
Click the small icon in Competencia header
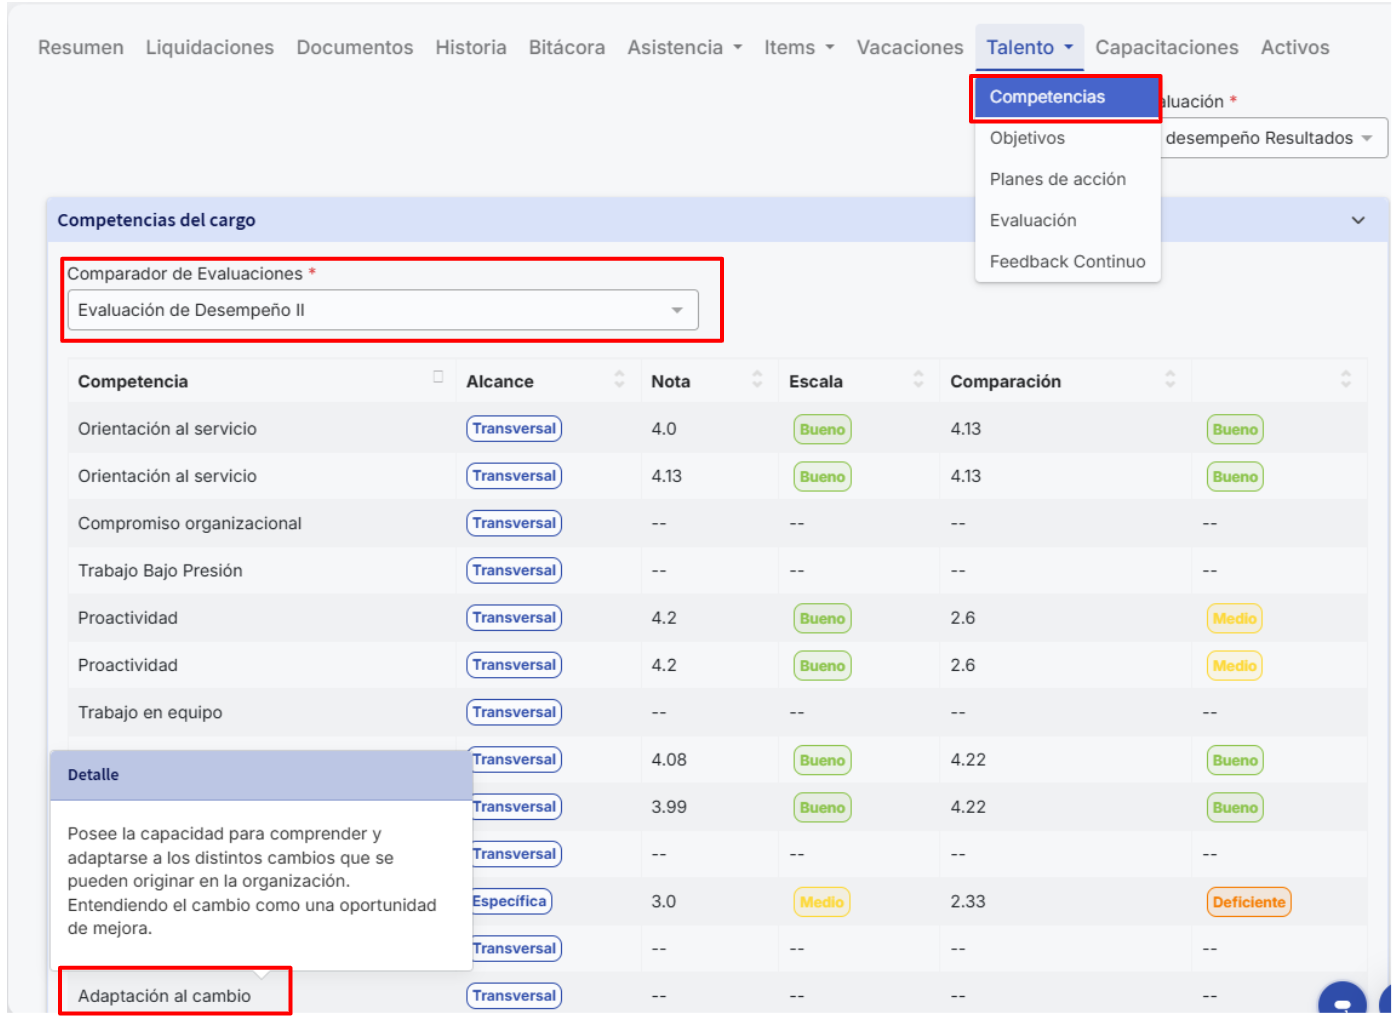click(438, 377)
